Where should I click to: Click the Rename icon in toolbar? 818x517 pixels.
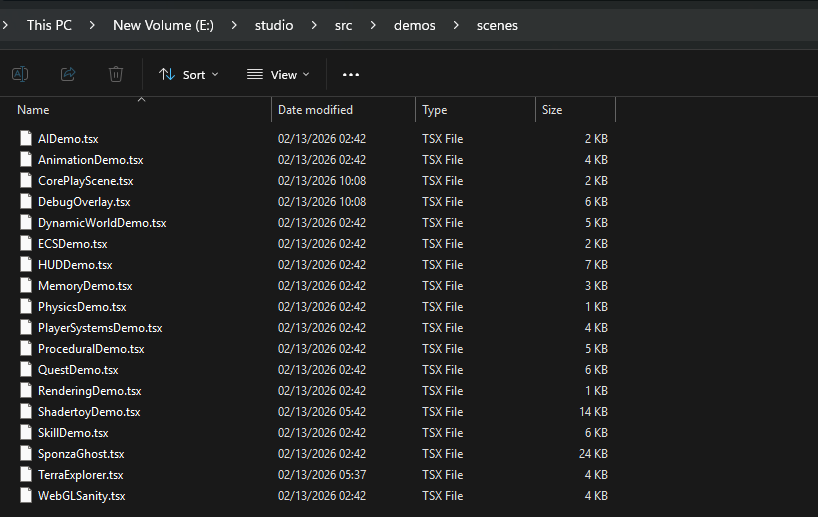click(x=20, y=74)
